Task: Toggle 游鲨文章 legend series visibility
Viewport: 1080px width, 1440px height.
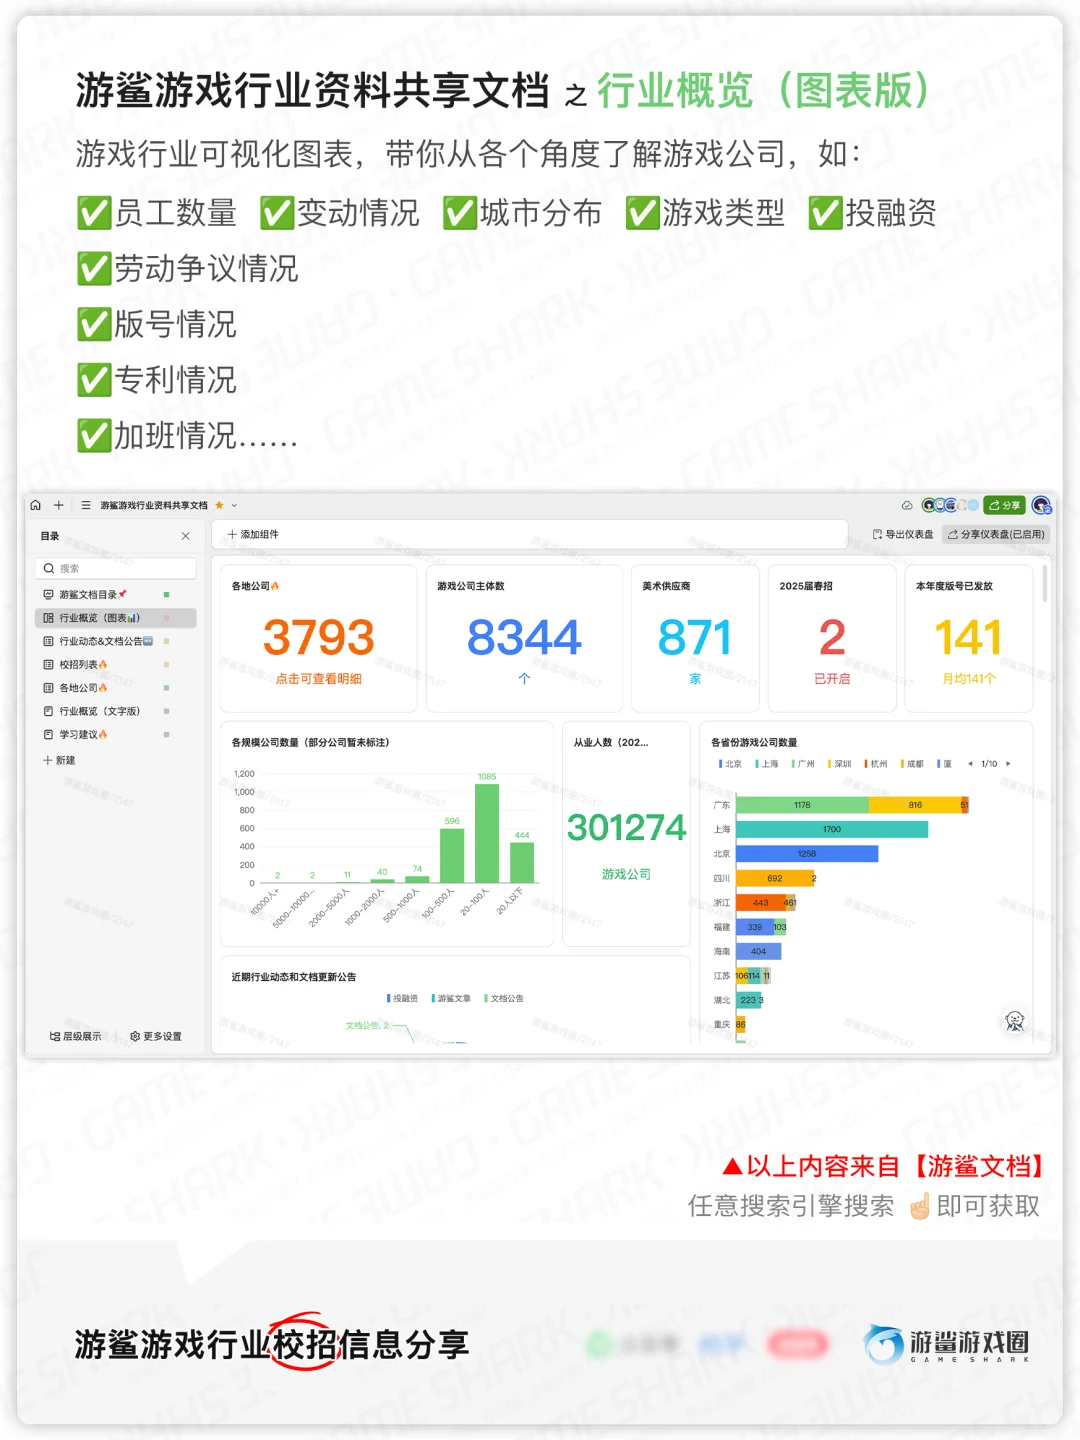Action: tap(452, 997)
